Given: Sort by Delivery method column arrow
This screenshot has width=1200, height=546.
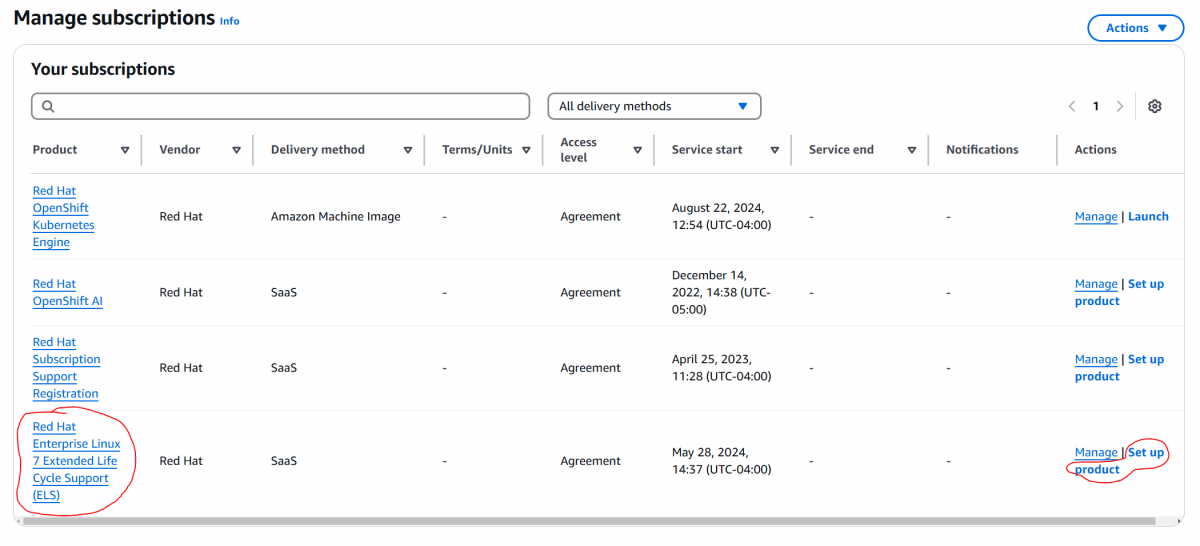Looking at the screenshot, I should tap(408, 150).
